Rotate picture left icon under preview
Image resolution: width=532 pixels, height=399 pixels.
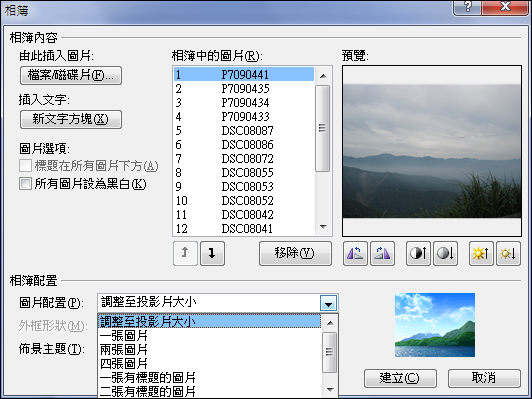click(x=355, y=253)
